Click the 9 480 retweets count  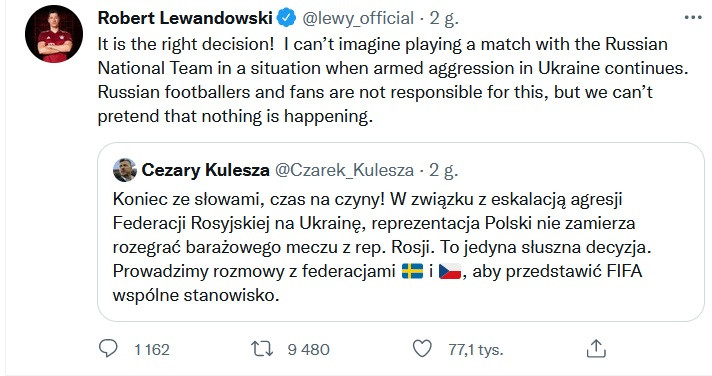[x=309, y=349]
